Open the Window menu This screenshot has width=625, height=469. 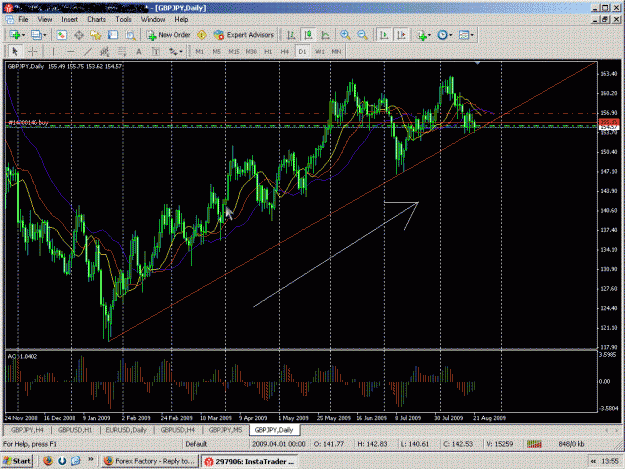[153, 19]
